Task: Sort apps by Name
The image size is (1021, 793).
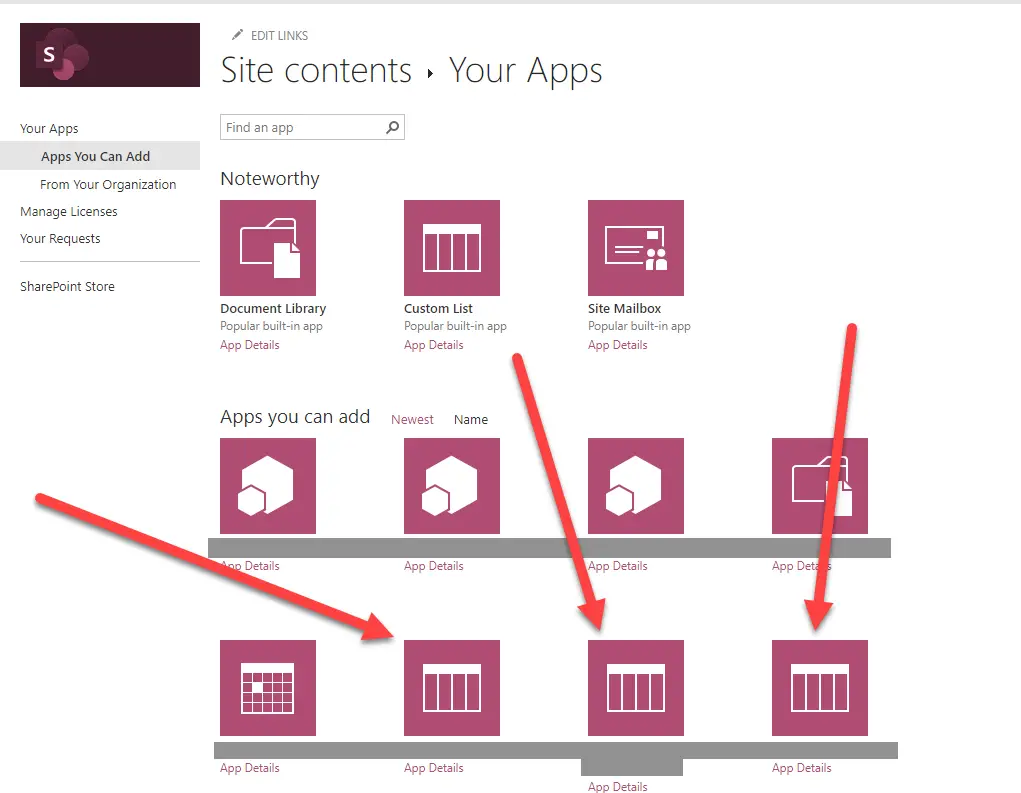Action: tap(471, 420)
